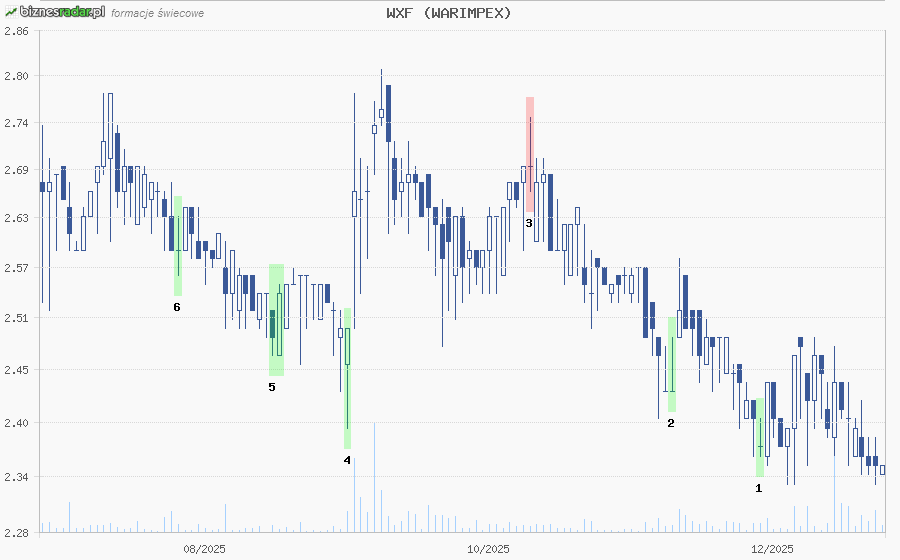The height and width of the screenshot is (560, 900).
Task: Click pattern marker number 5
Action: (x=271, y=387)
